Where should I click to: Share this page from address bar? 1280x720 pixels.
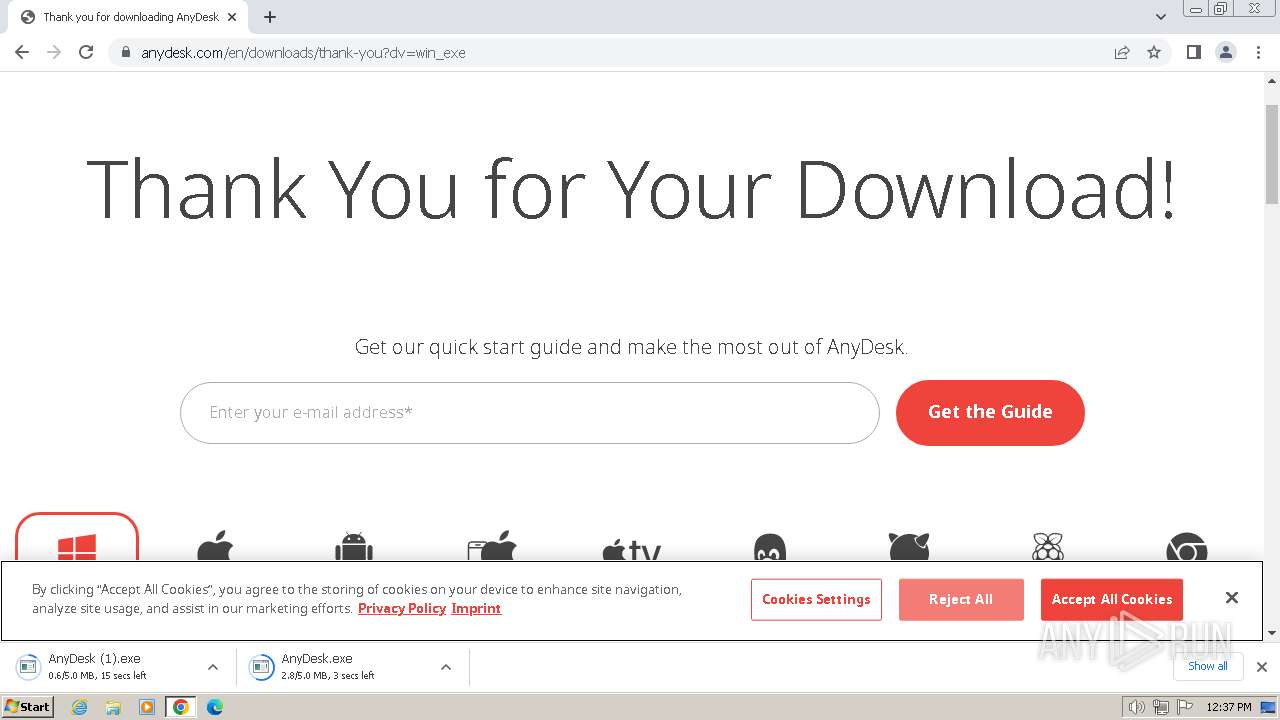tap(1122, 52)
